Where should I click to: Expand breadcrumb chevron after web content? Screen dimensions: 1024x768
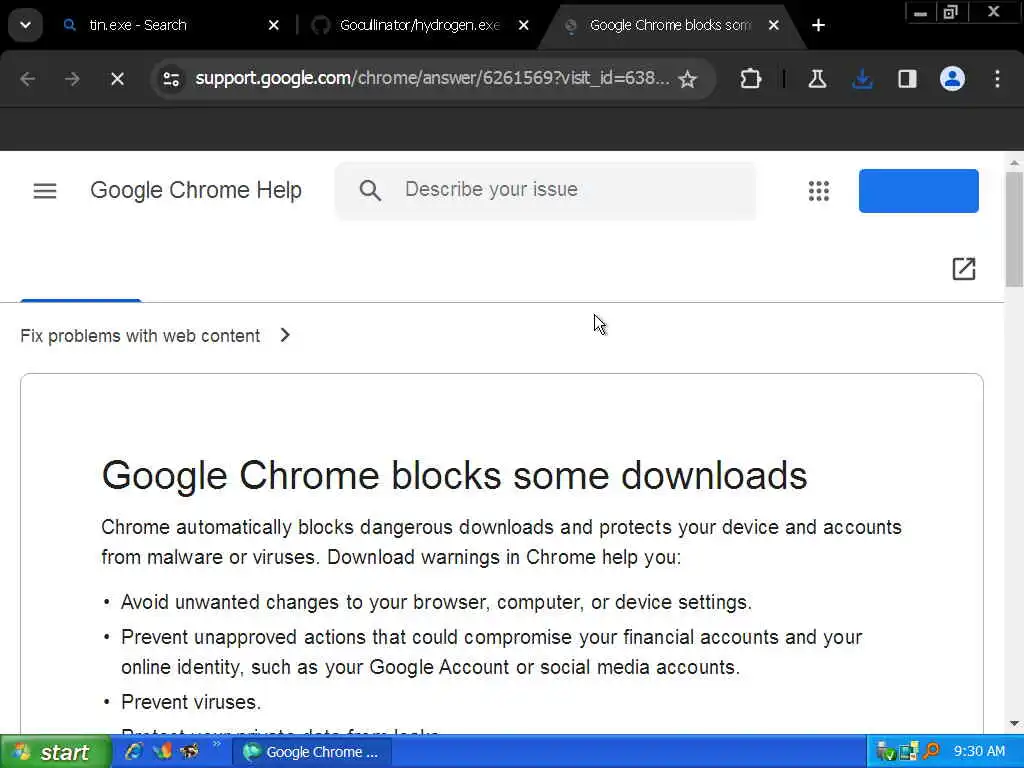click(x=285, y=335)
